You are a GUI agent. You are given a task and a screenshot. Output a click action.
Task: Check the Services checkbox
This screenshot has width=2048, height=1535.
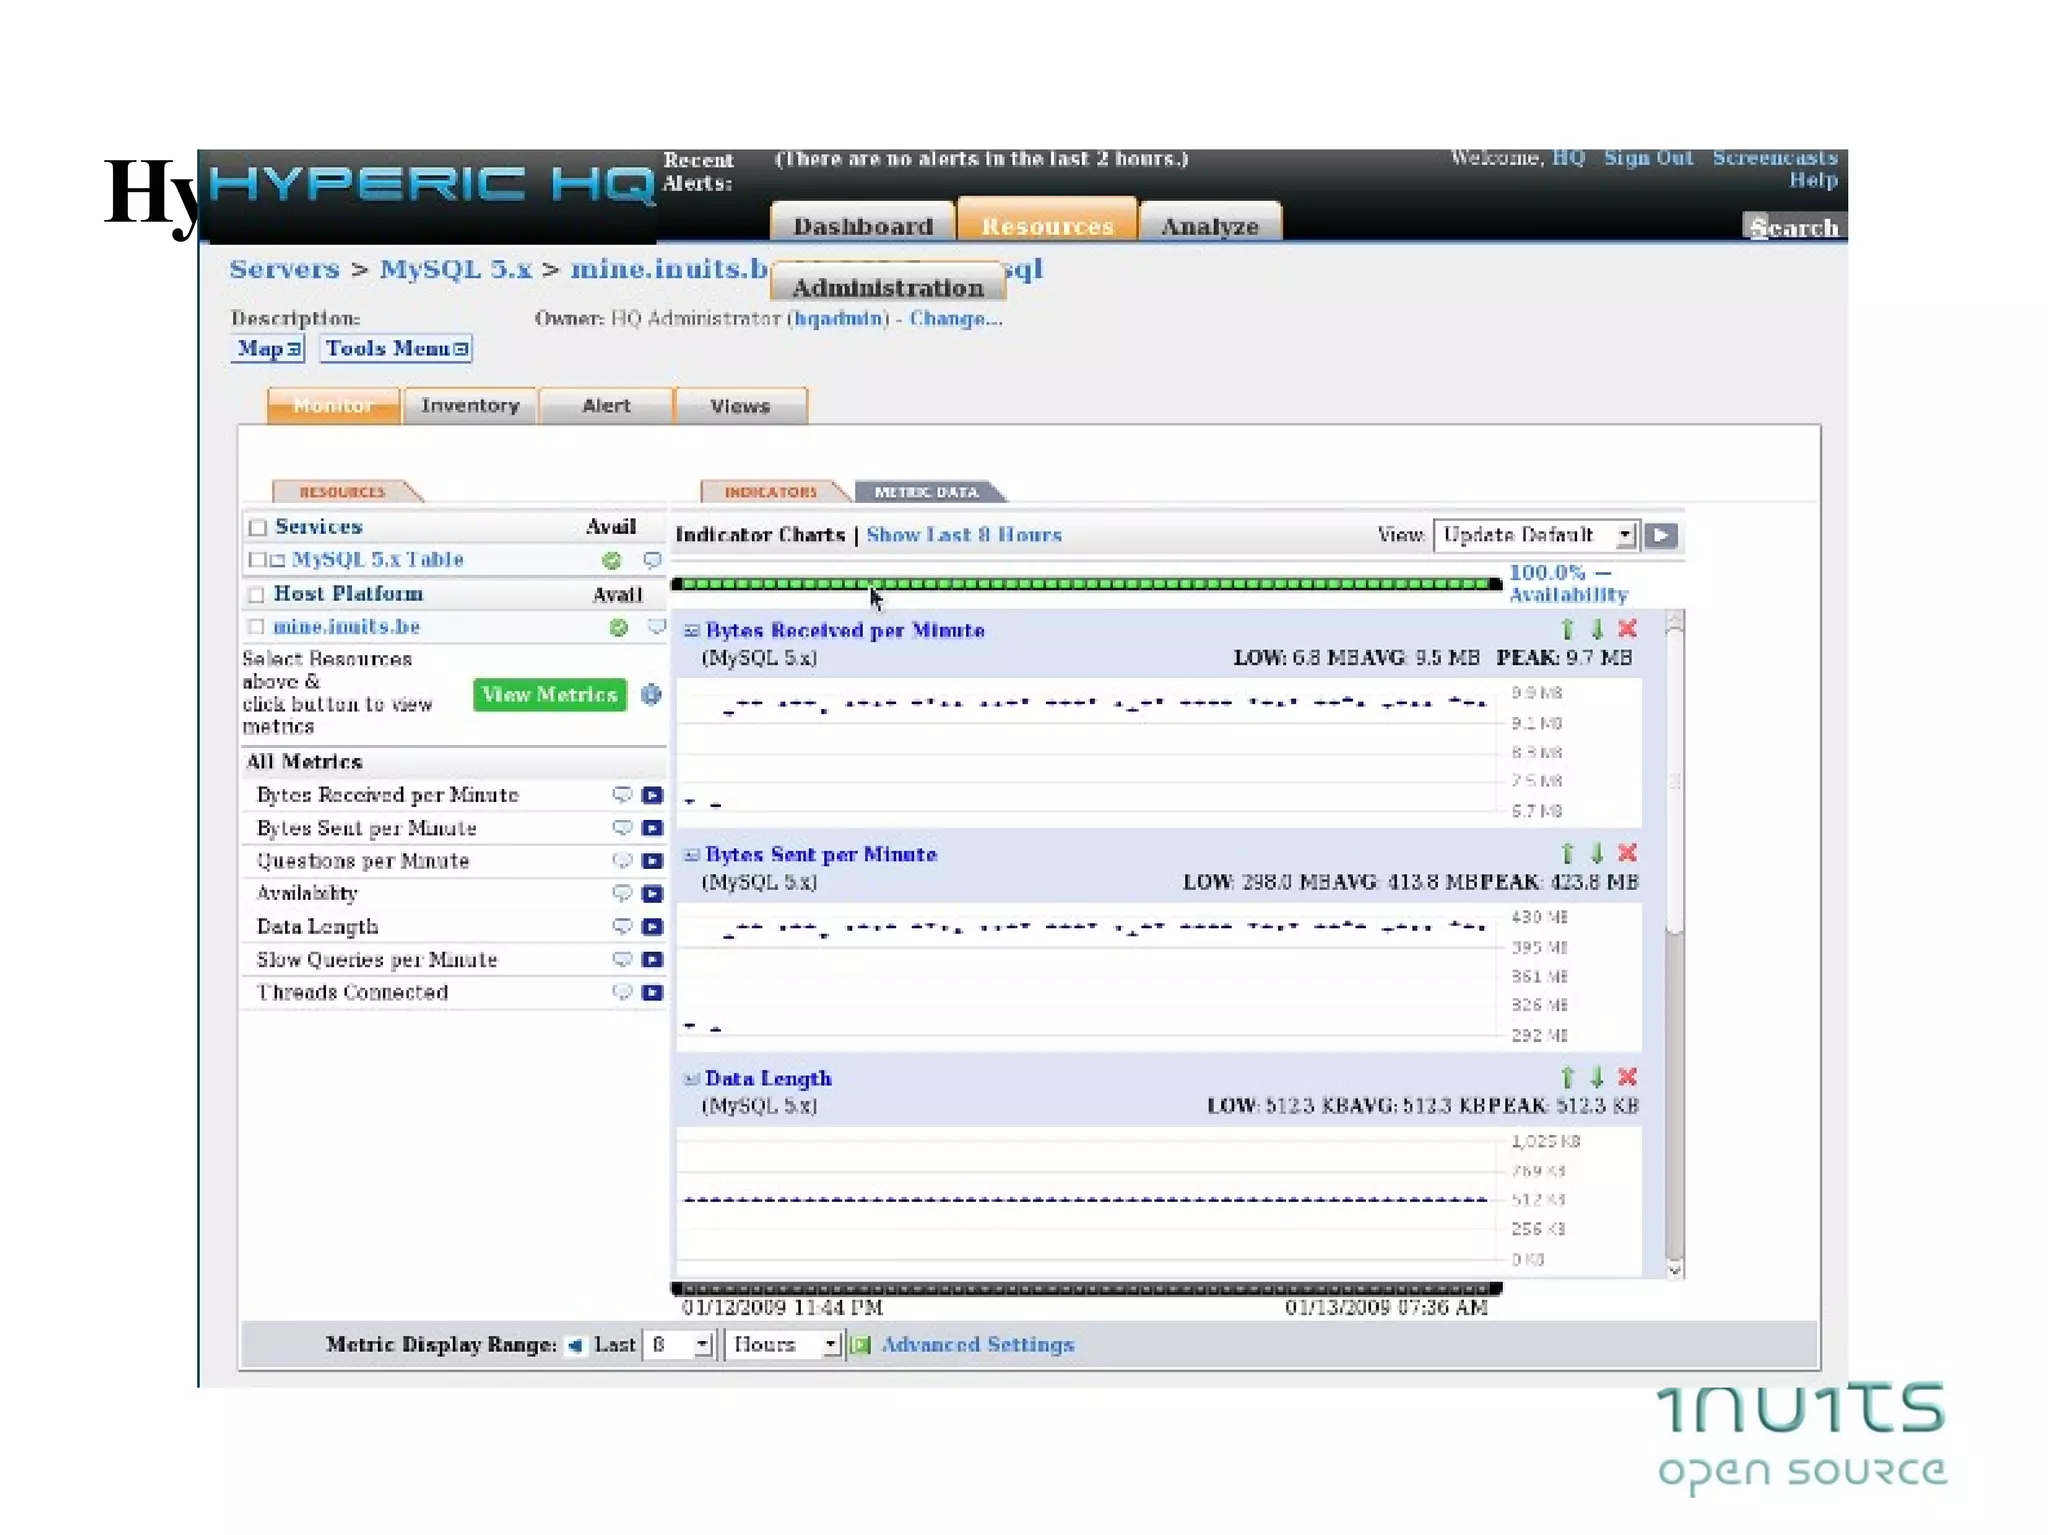pos(258,527)
